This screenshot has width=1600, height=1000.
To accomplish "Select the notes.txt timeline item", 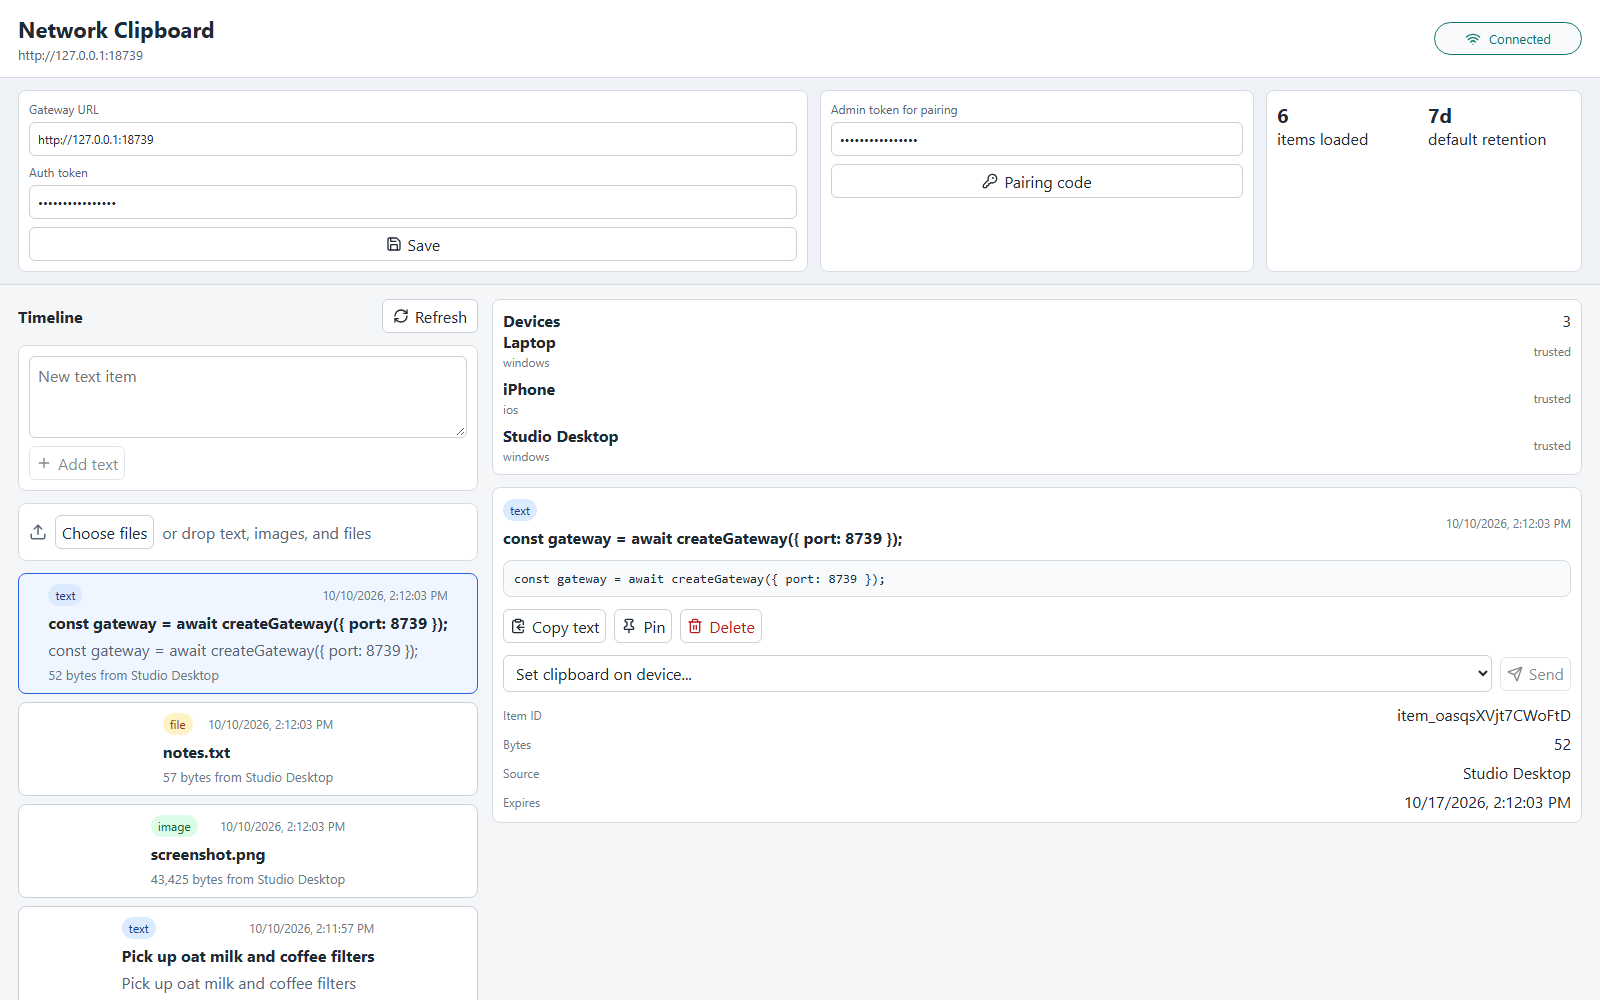I will 248,749.
